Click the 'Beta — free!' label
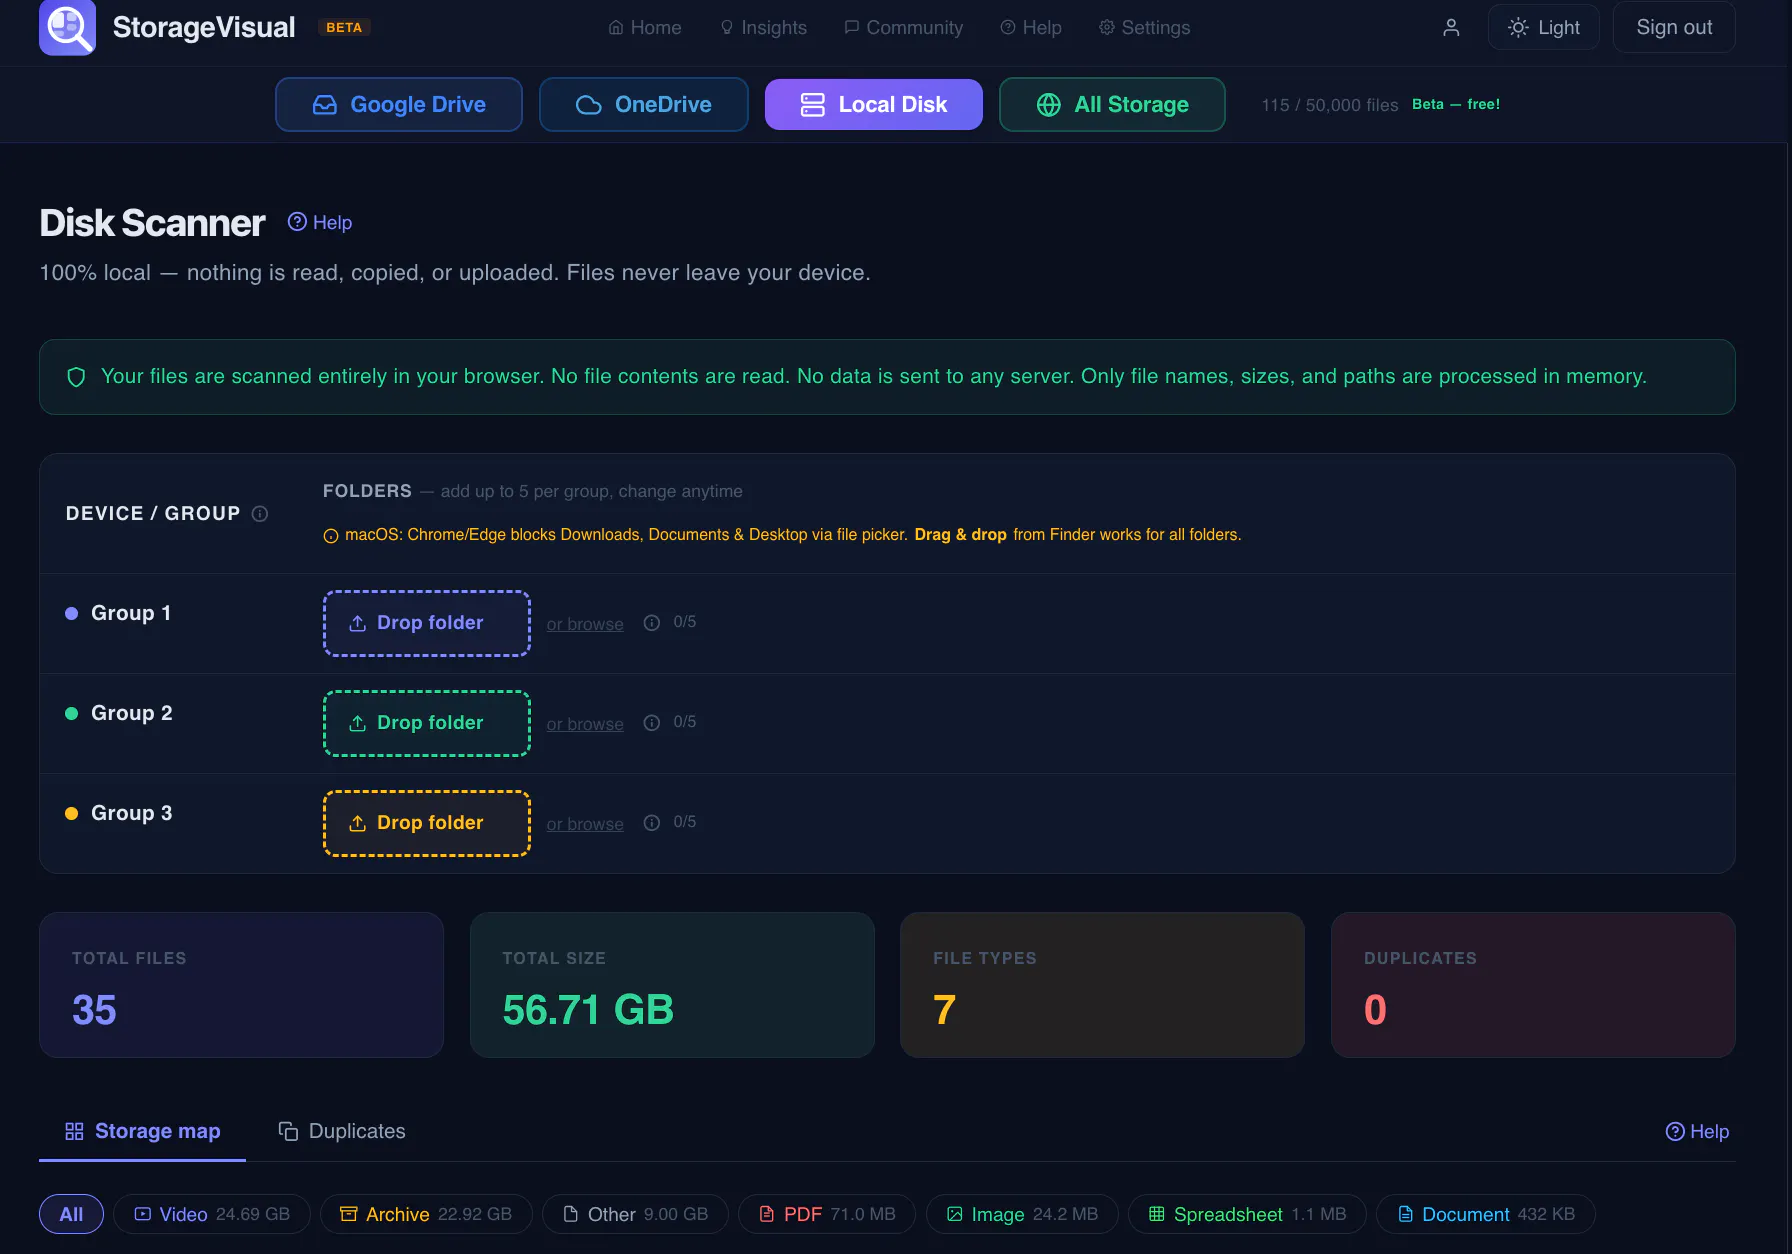This screenshot has height=1254, width=1792. click(1456, 104)
